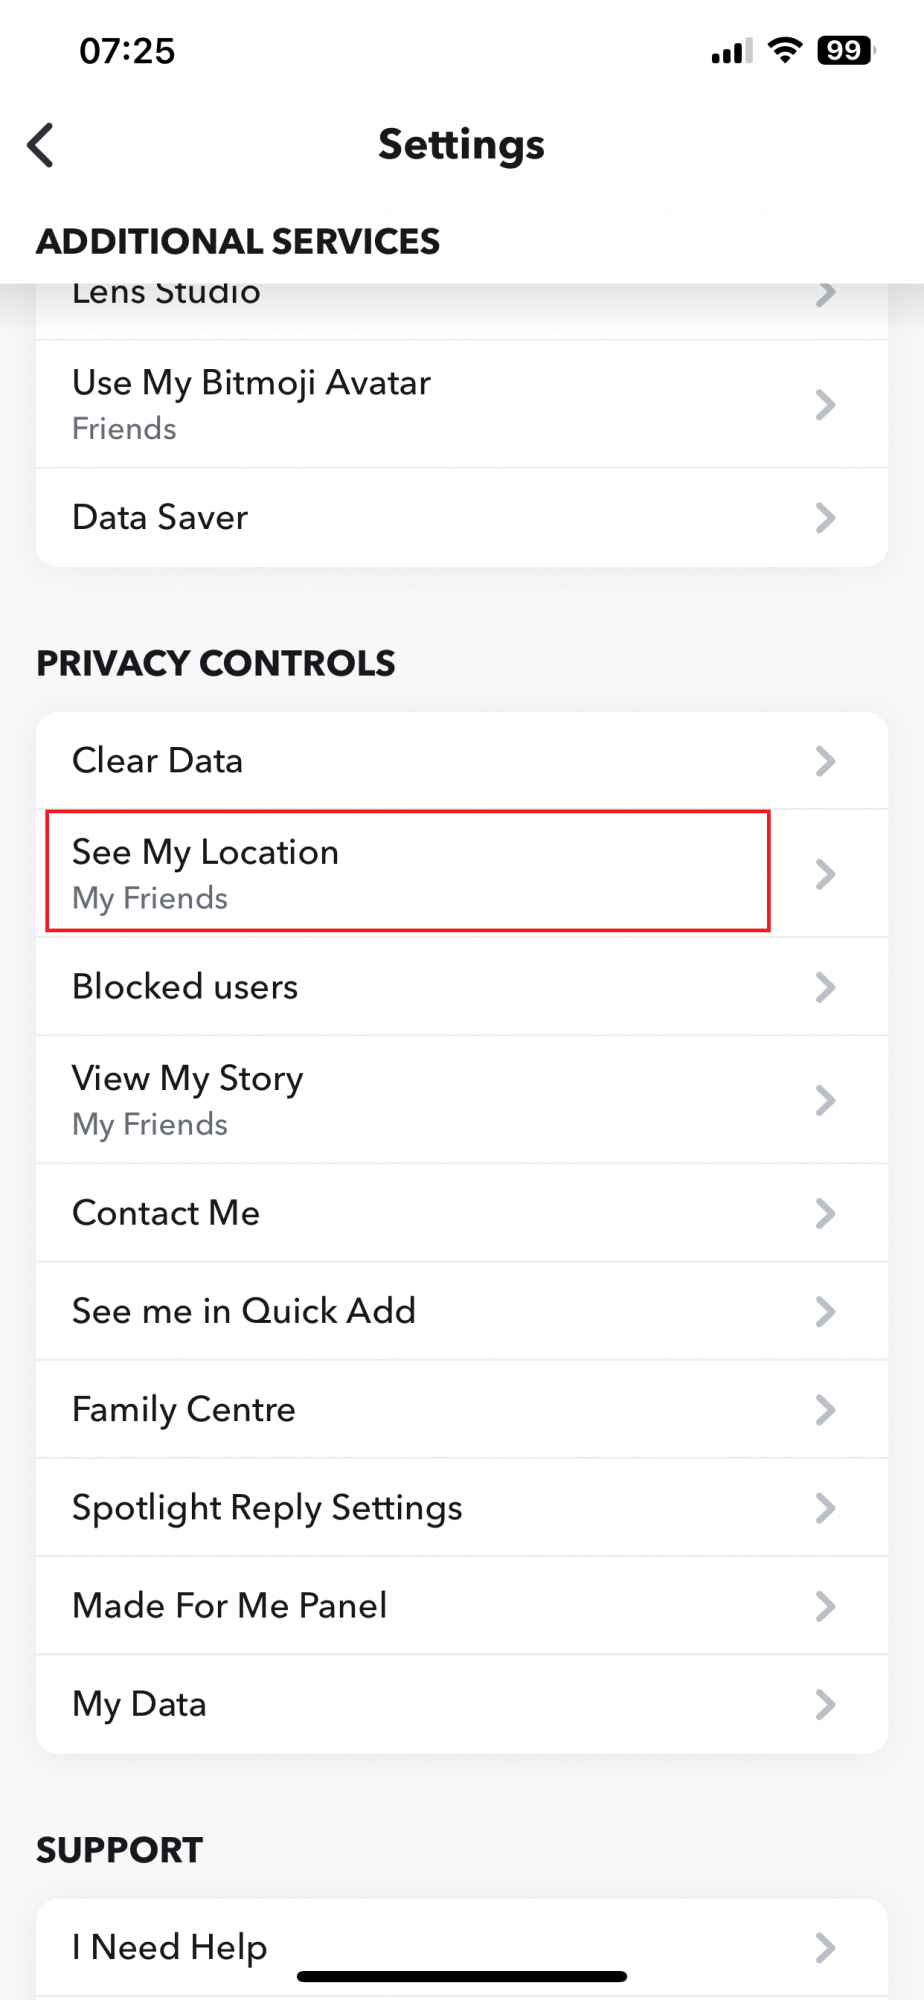
Task: Tap the battery indicator icon
Action: tap(846, 50)
